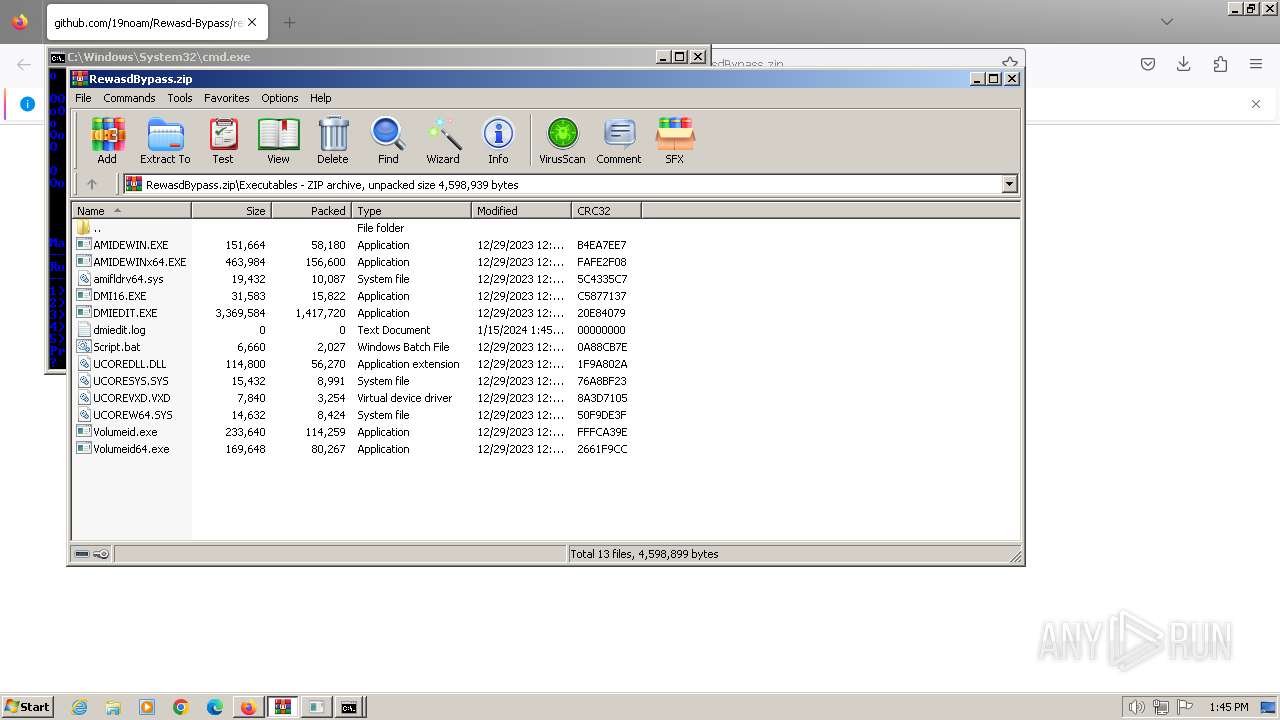Open Firefox hamburger application menu
Image resolution: width=1280 pixels, height=720 pixels.
[x=1256, y=64]
